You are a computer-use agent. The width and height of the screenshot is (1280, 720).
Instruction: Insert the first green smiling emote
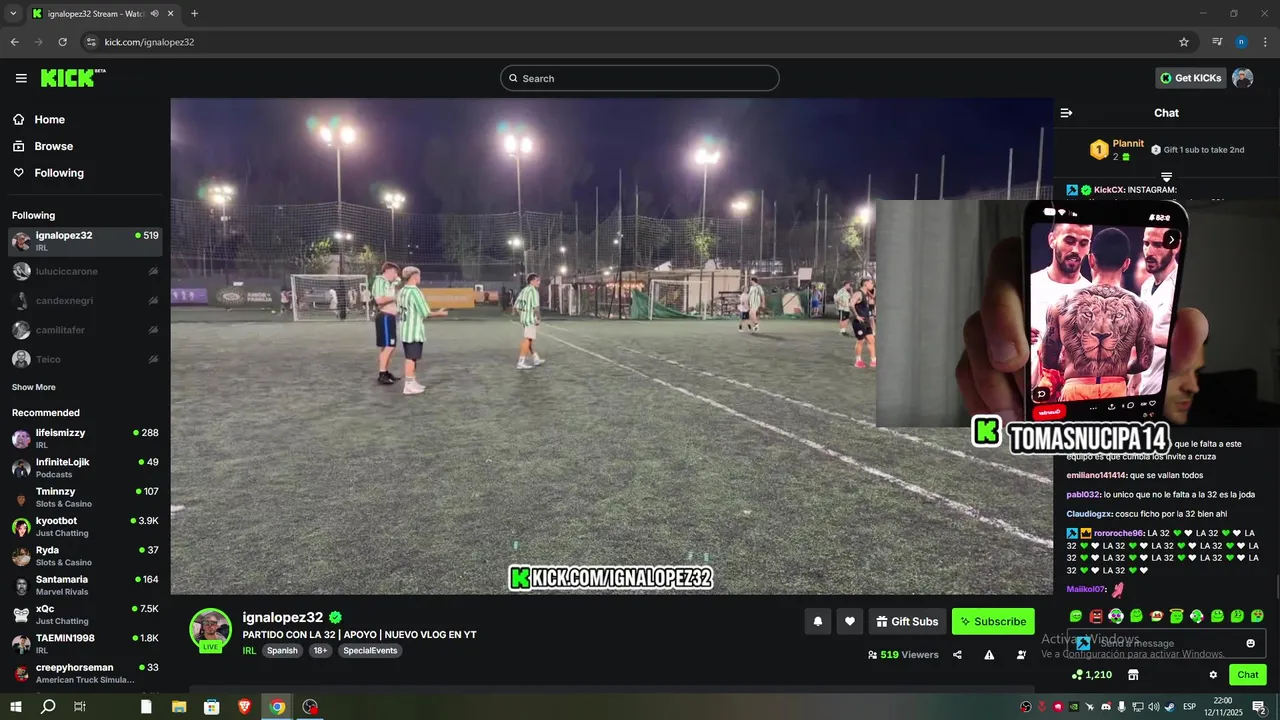pos(1076,616)
